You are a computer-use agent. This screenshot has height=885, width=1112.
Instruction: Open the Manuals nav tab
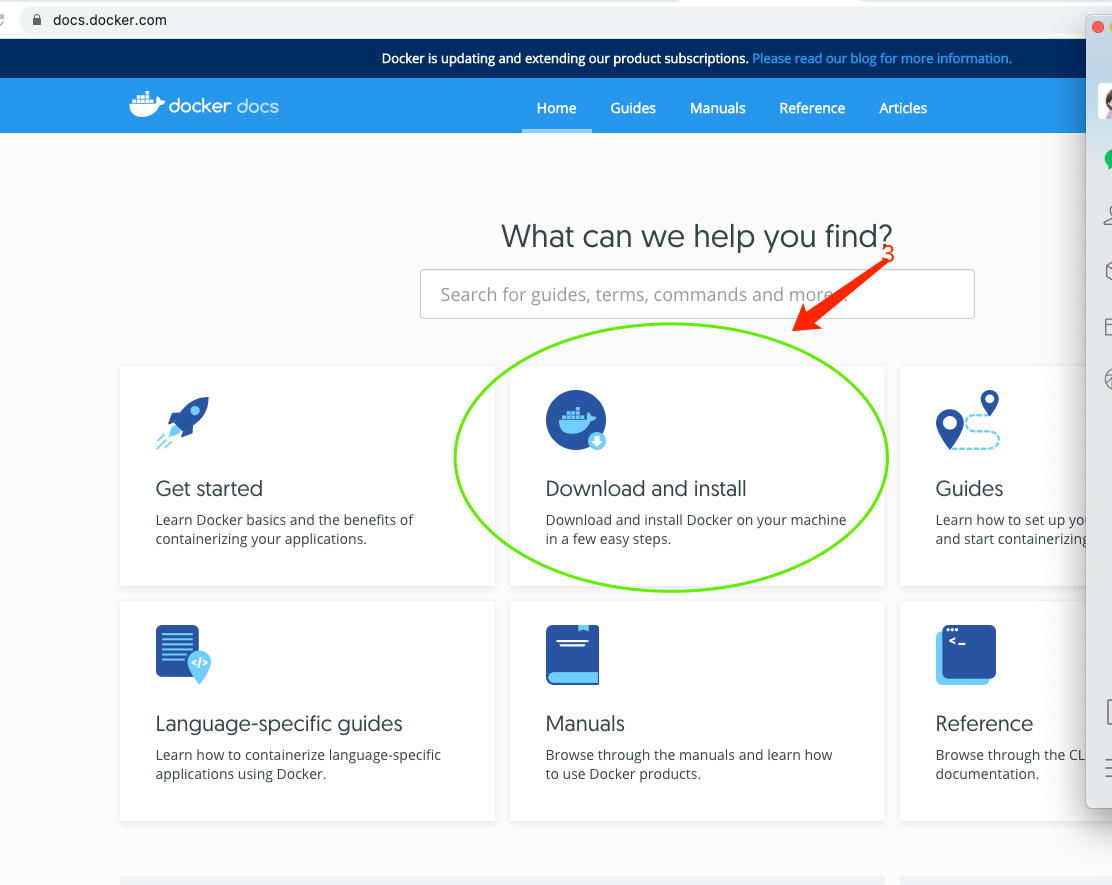[x=718, y=108]
